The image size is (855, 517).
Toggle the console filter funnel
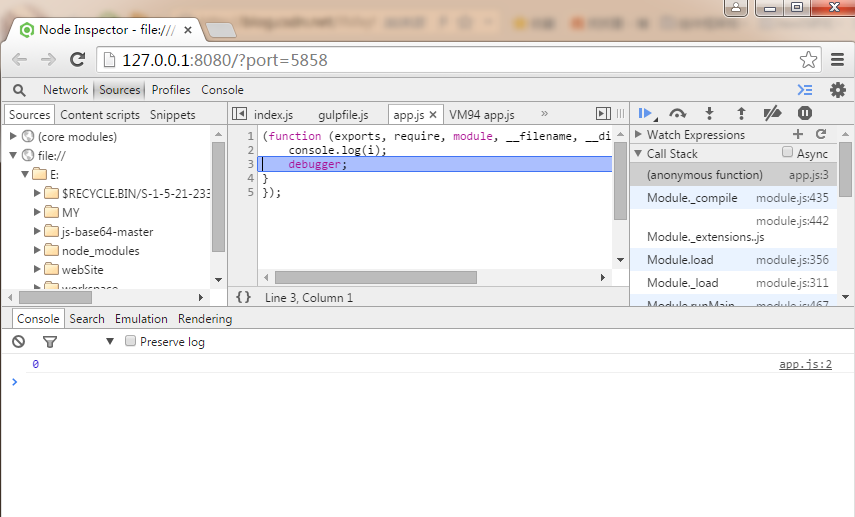pyautogui.click(x=49, y=342)
